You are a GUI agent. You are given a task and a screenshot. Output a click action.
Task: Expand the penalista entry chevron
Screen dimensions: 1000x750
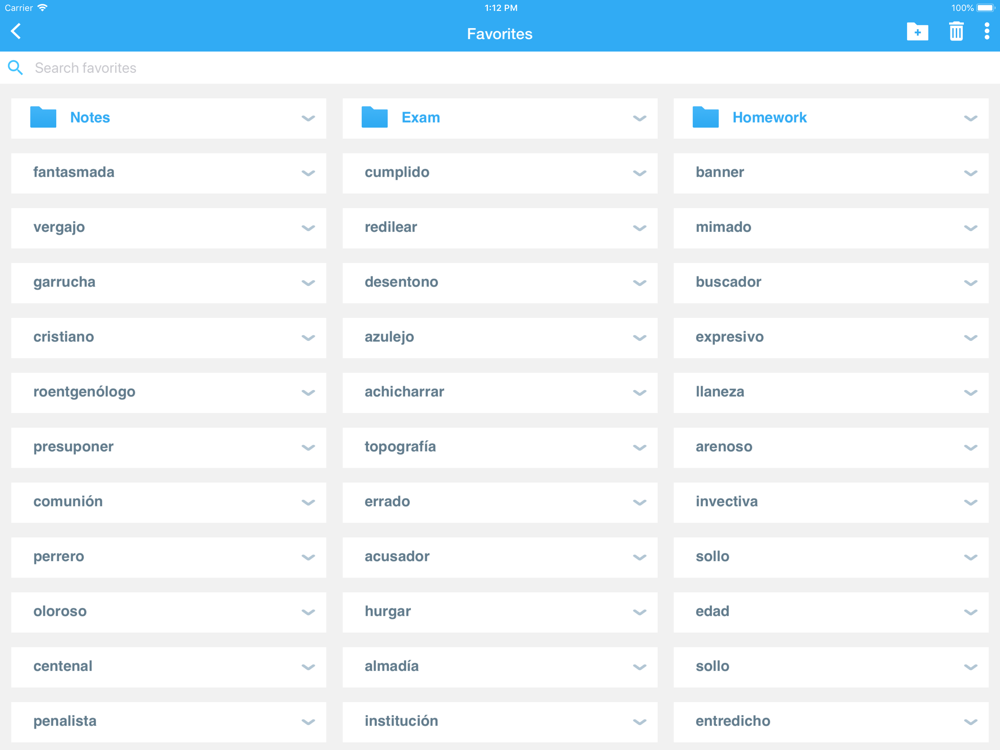pyautogui.click(x=308, y=721)
